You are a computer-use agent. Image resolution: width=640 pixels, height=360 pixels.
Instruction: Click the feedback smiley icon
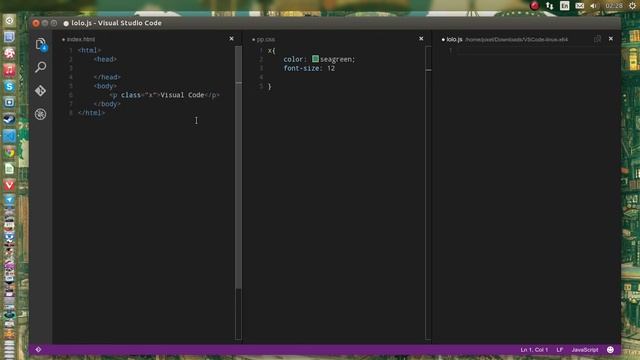click(610, 349)
